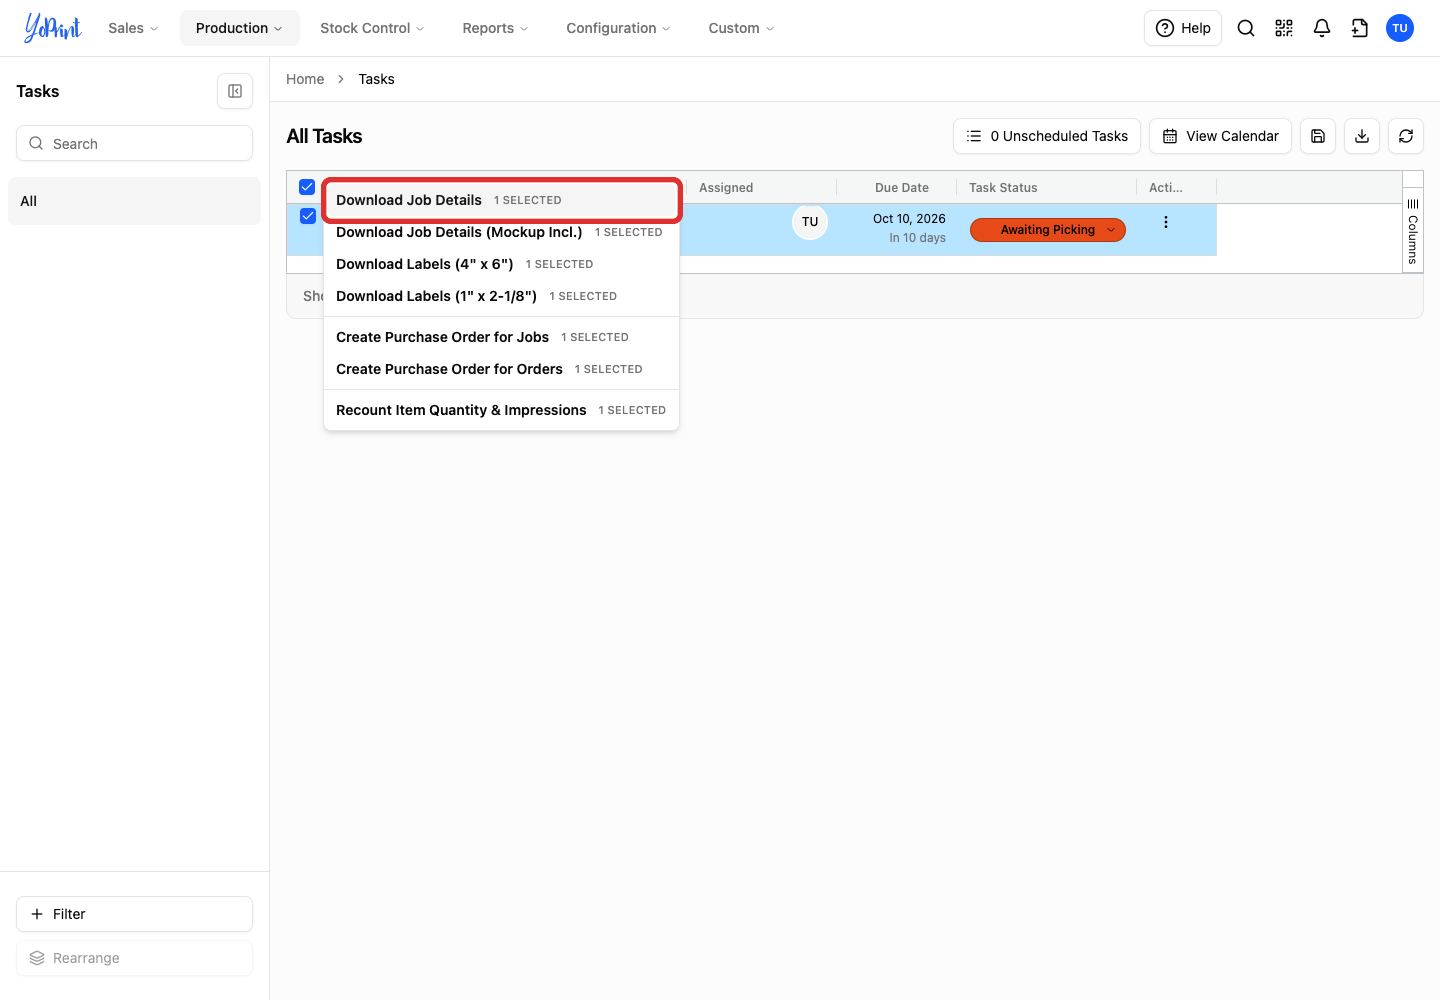Open the TU user avatar menu
This screenshot has width=1440, height=1000.
1400,28
